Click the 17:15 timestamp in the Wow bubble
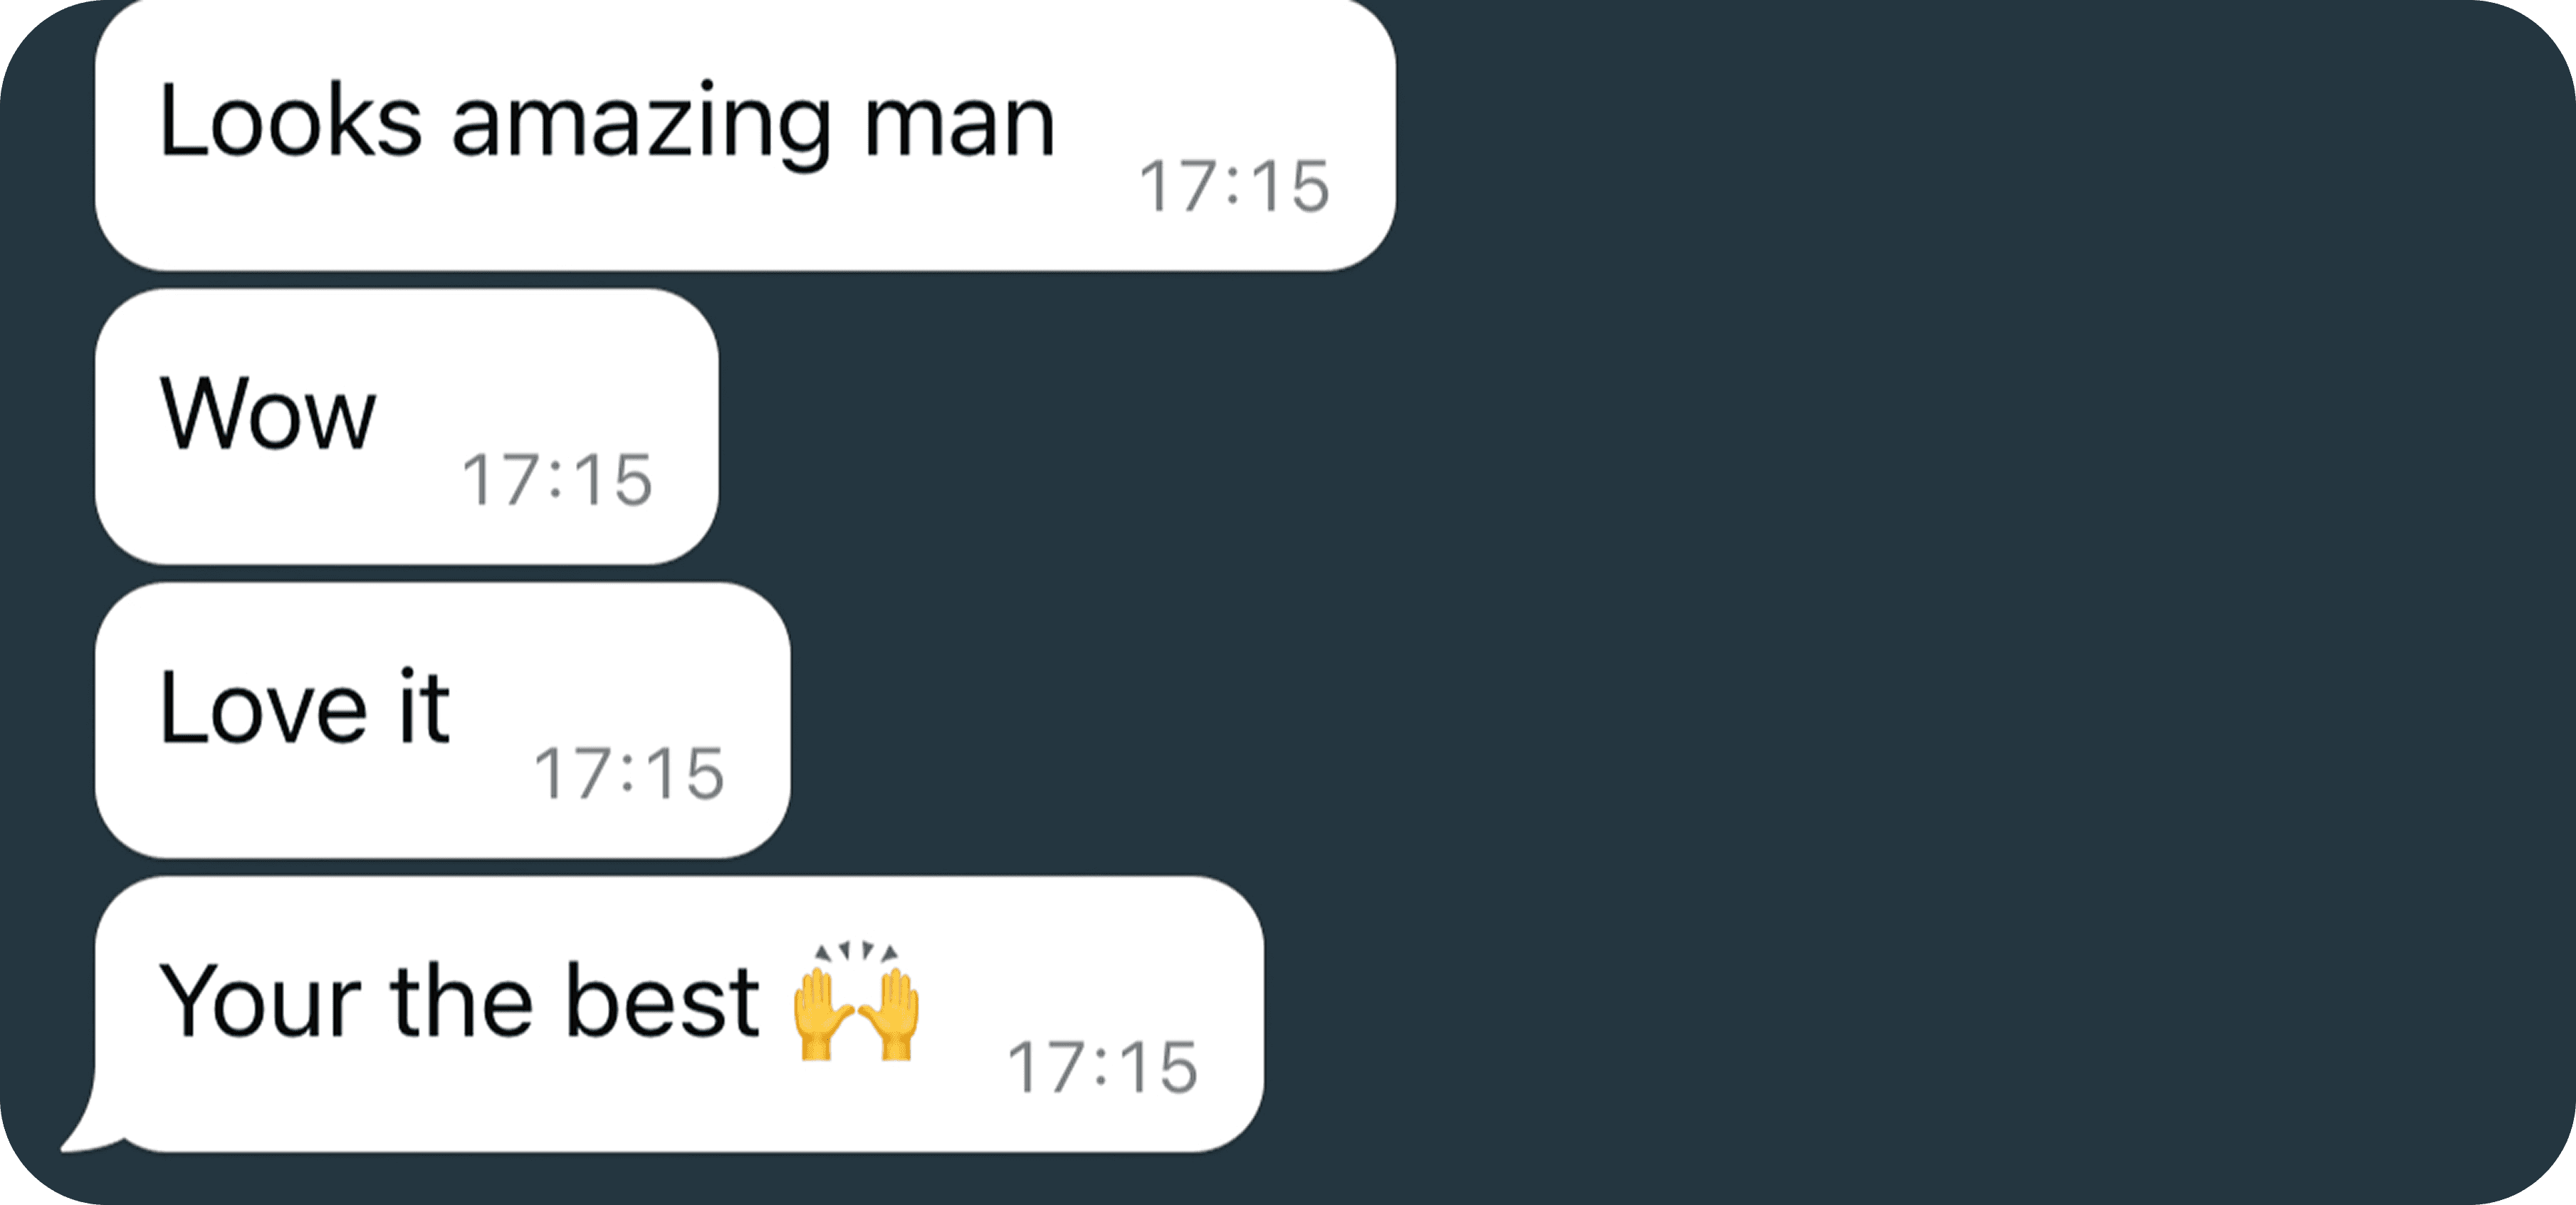This screenshot has height=1205, width=2576. pos(557,480)
